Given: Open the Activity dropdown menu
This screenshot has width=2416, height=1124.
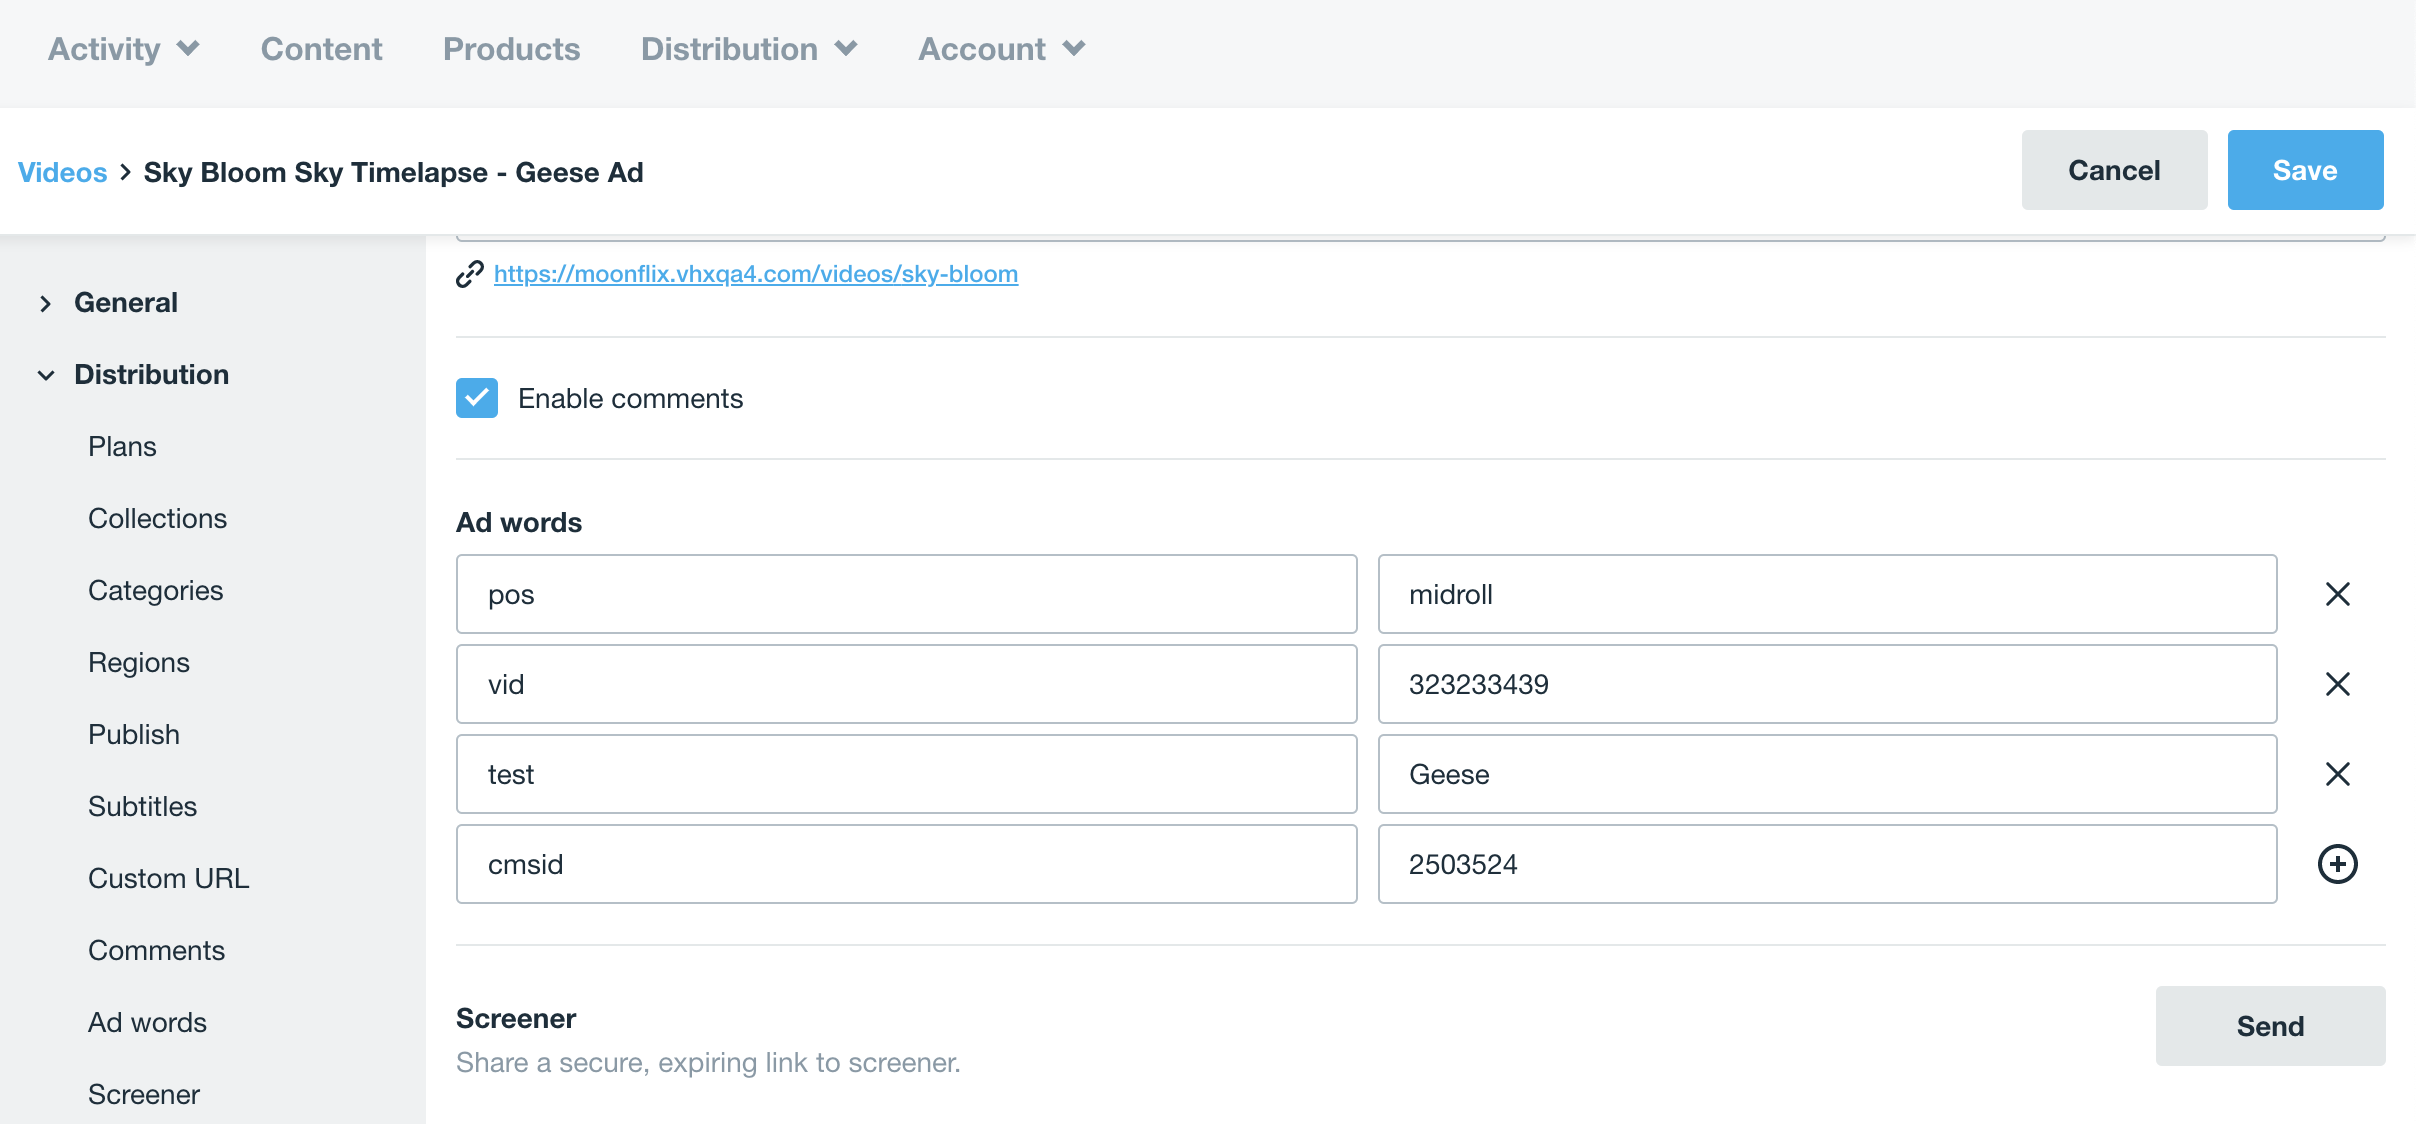Looking at the screenshot, I should coord(124,49).
